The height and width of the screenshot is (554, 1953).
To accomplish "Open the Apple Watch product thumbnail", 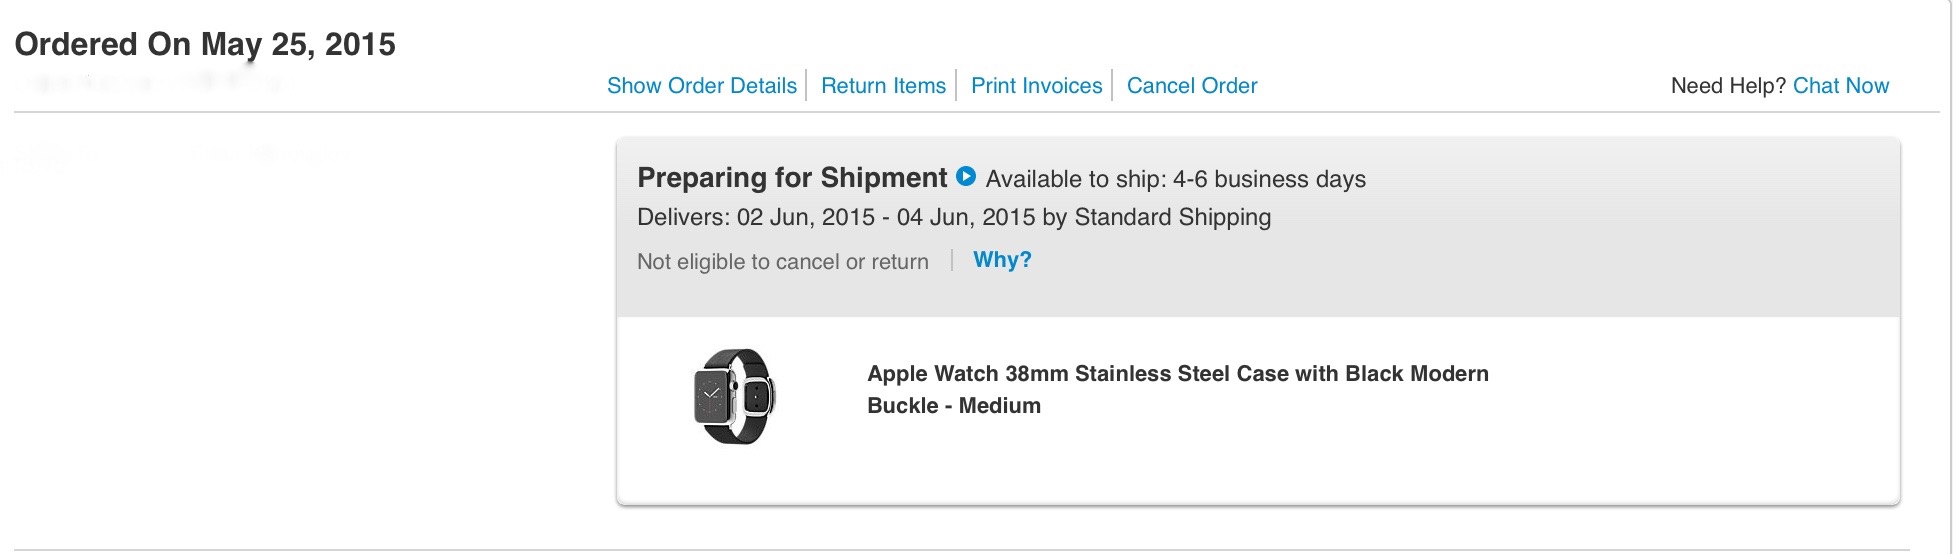I will (734, 396).
